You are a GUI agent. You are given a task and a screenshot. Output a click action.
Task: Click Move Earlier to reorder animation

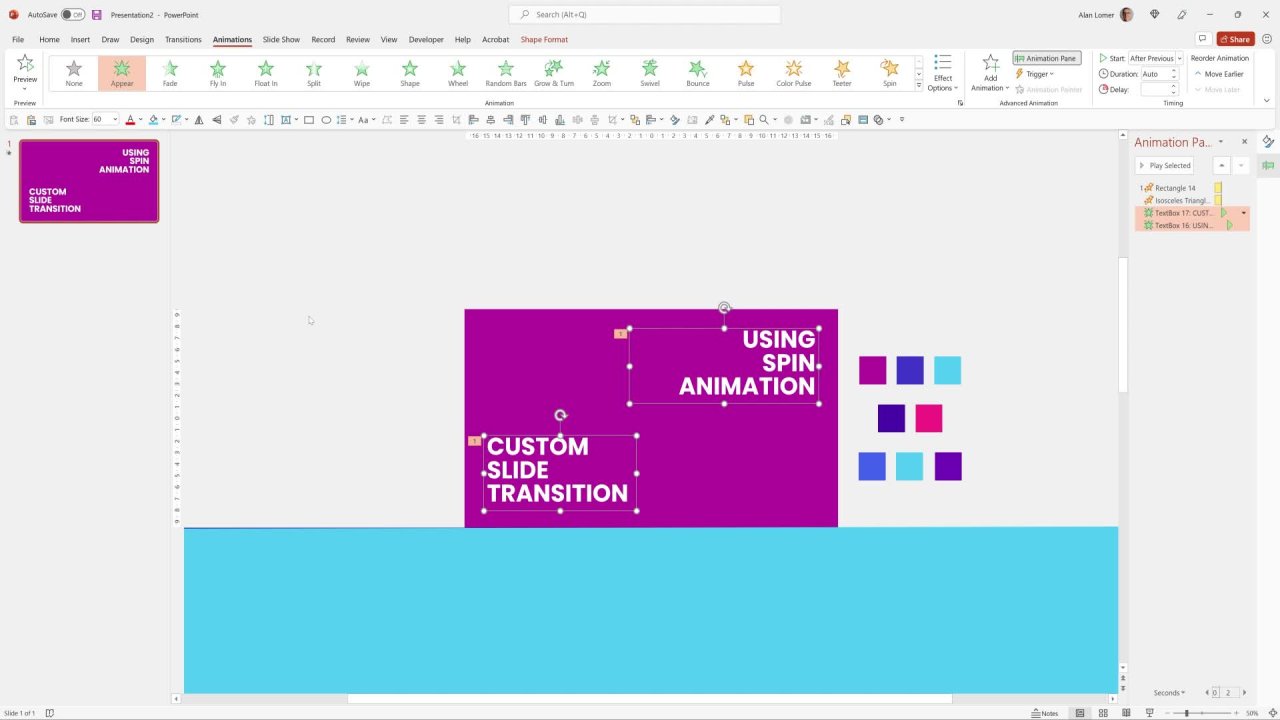point(1218,74)
